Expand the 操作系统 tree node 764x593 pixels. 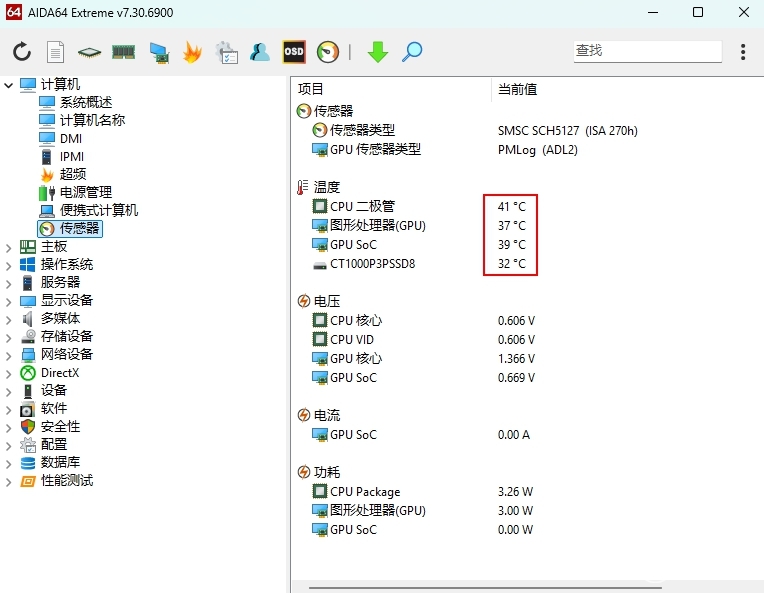[8, 266]
